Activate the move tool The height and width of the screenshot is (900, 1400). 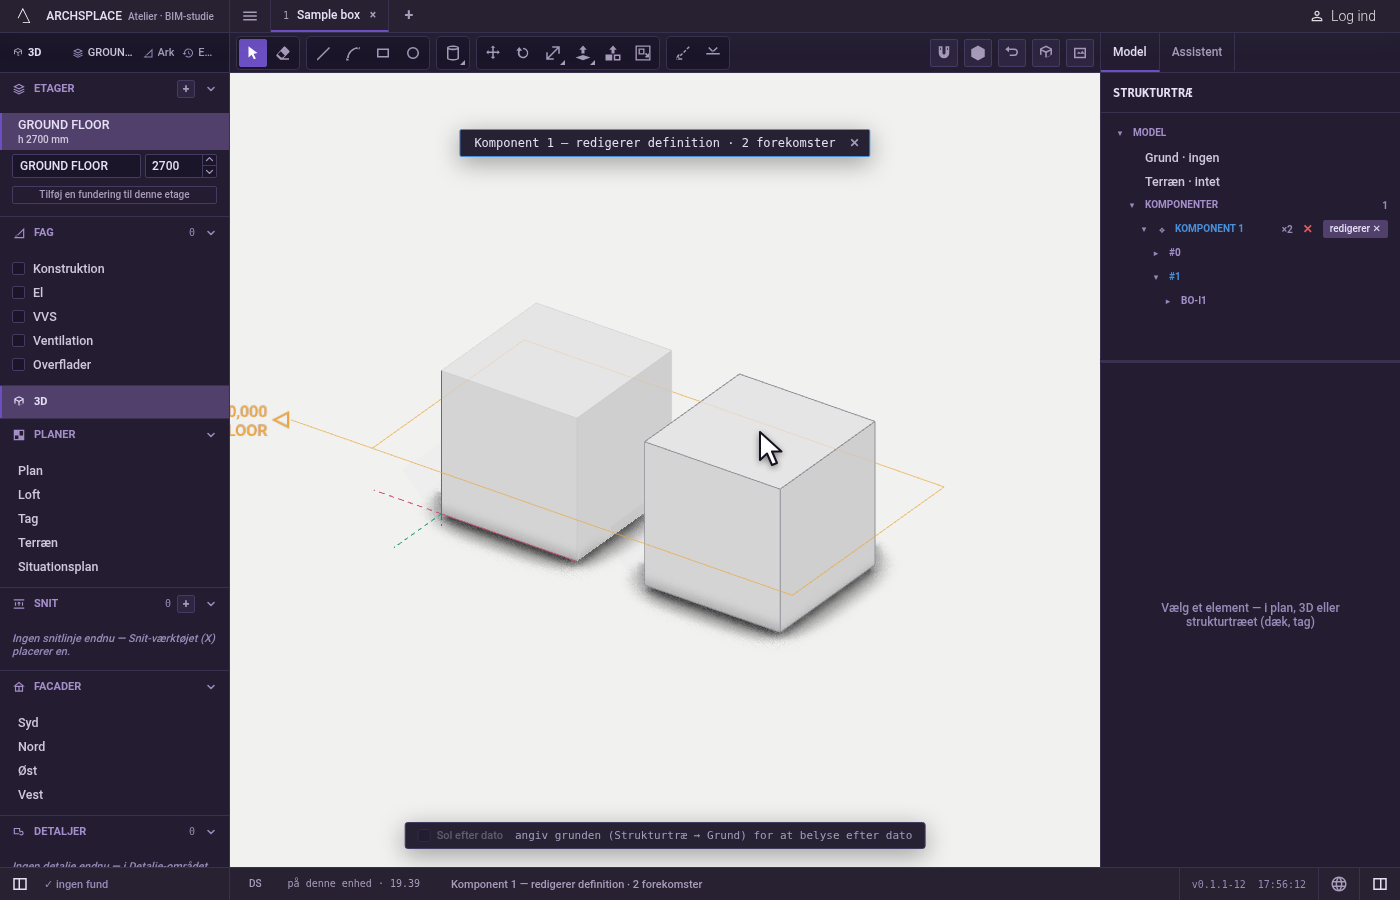tap(493, 53)
